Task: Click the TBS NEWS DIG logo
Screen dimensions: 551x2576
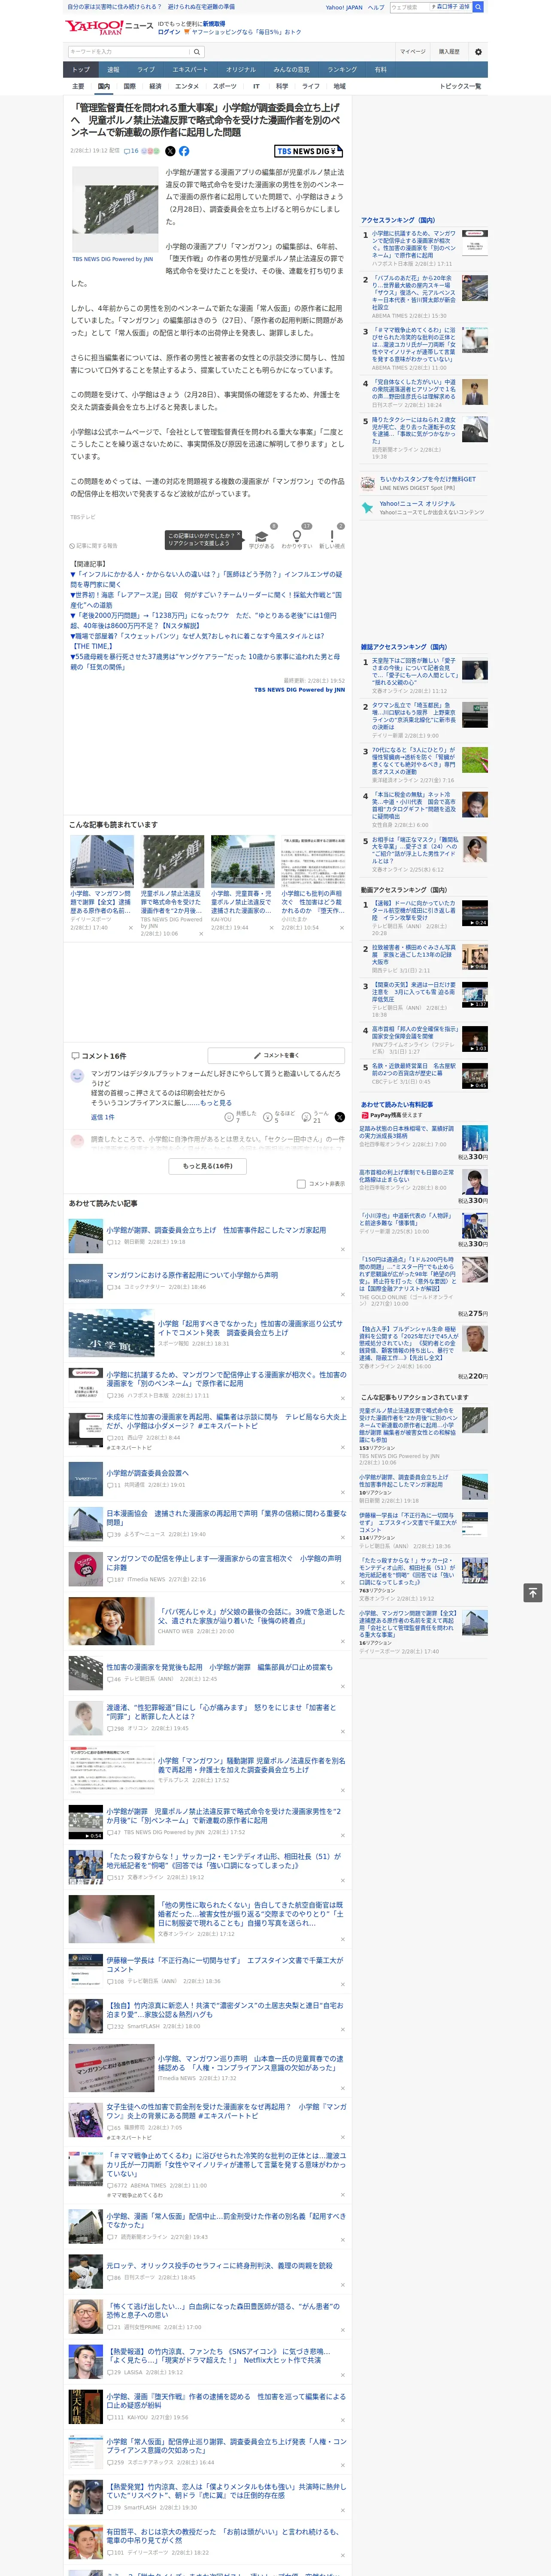Action: pyautogui.click(x=309, y=151)
